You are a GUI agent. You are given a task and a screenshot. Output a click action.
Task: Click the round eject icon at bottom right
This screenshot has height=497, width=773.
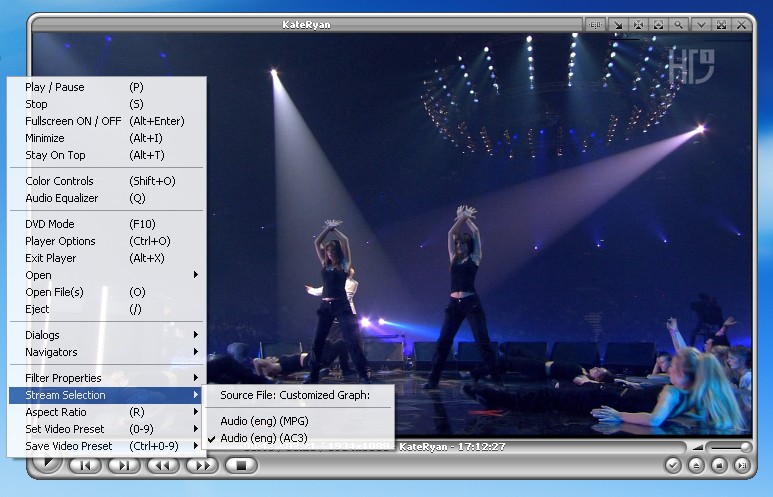696,465
